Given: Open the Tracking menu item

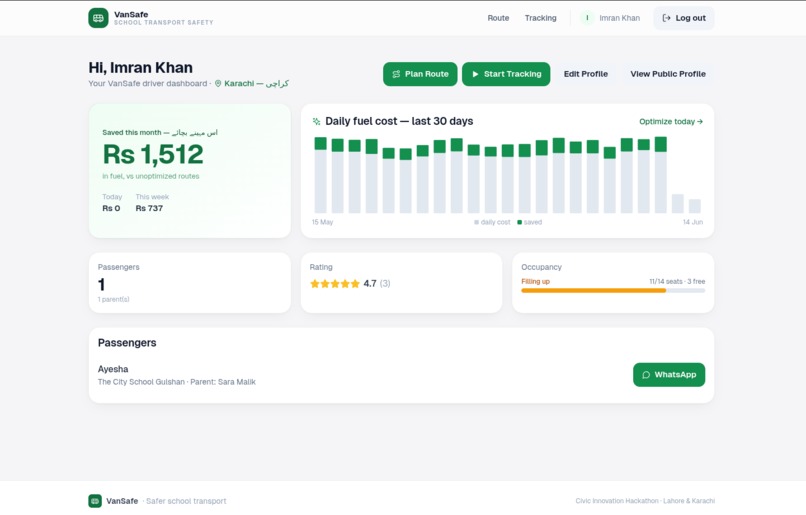Looking at the screenshot, I should (x=540, y=18).
